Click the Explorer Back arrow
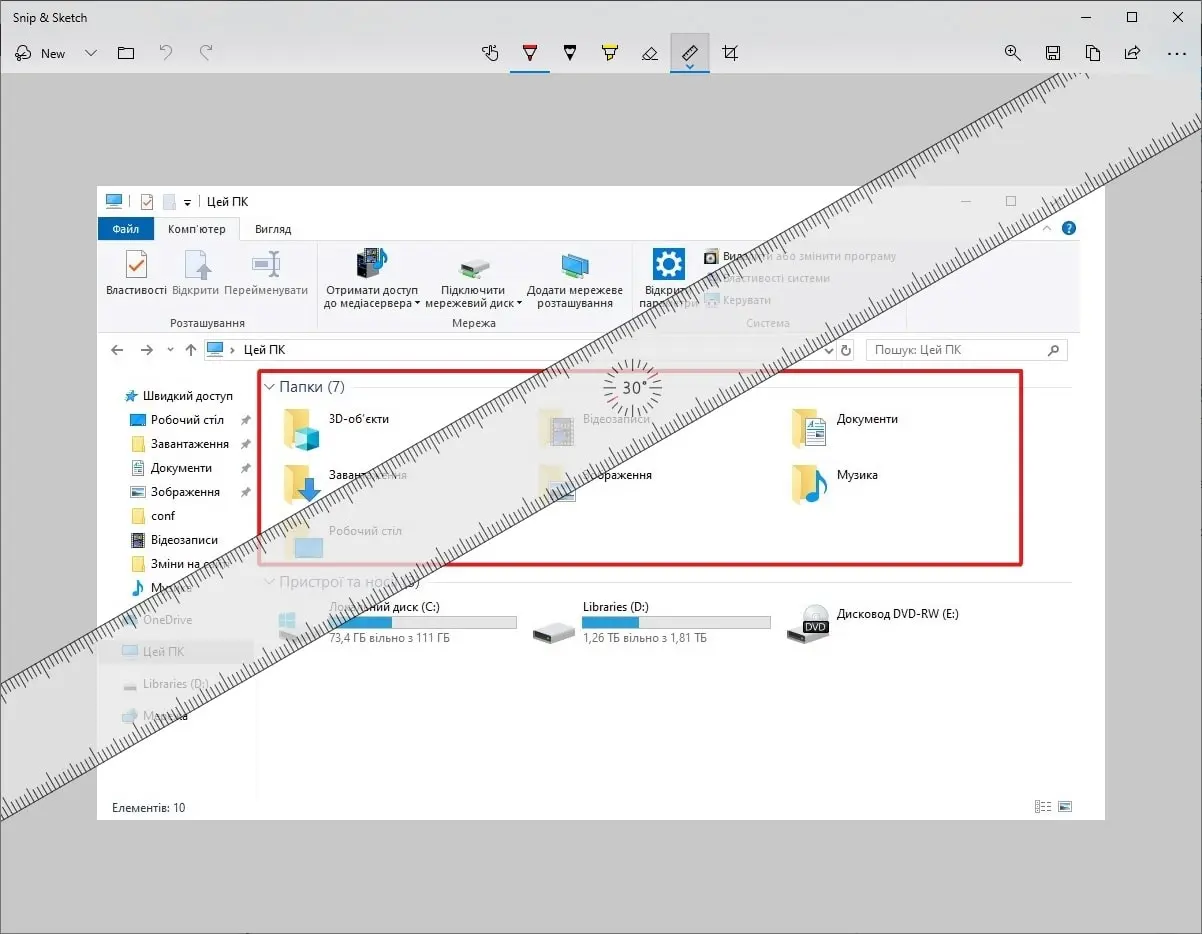 [x=117, y=350]
